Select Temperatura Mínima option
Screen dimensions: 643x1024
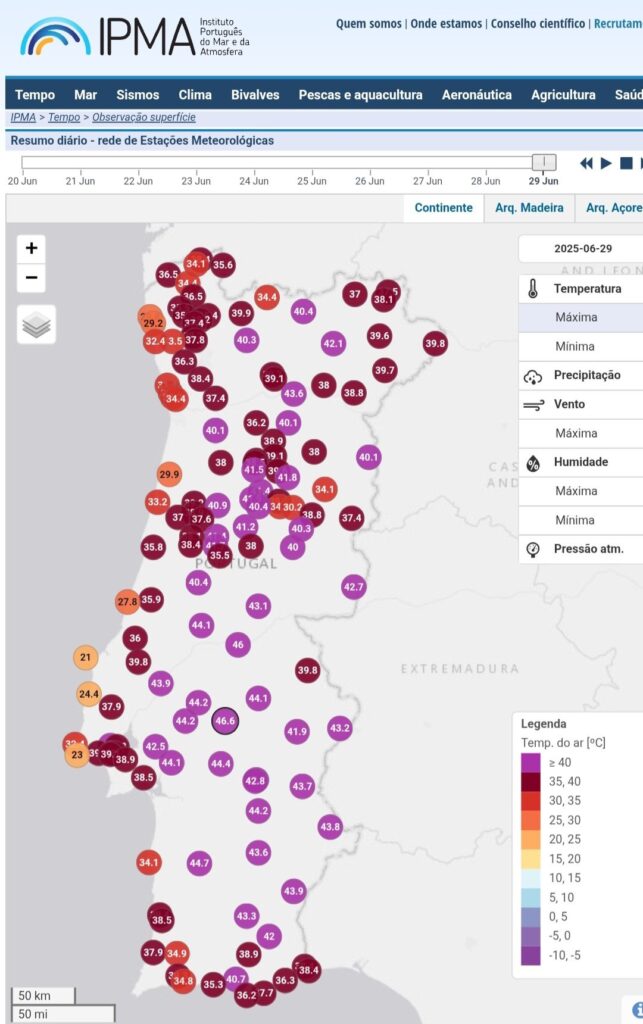[x=580, y=346]
